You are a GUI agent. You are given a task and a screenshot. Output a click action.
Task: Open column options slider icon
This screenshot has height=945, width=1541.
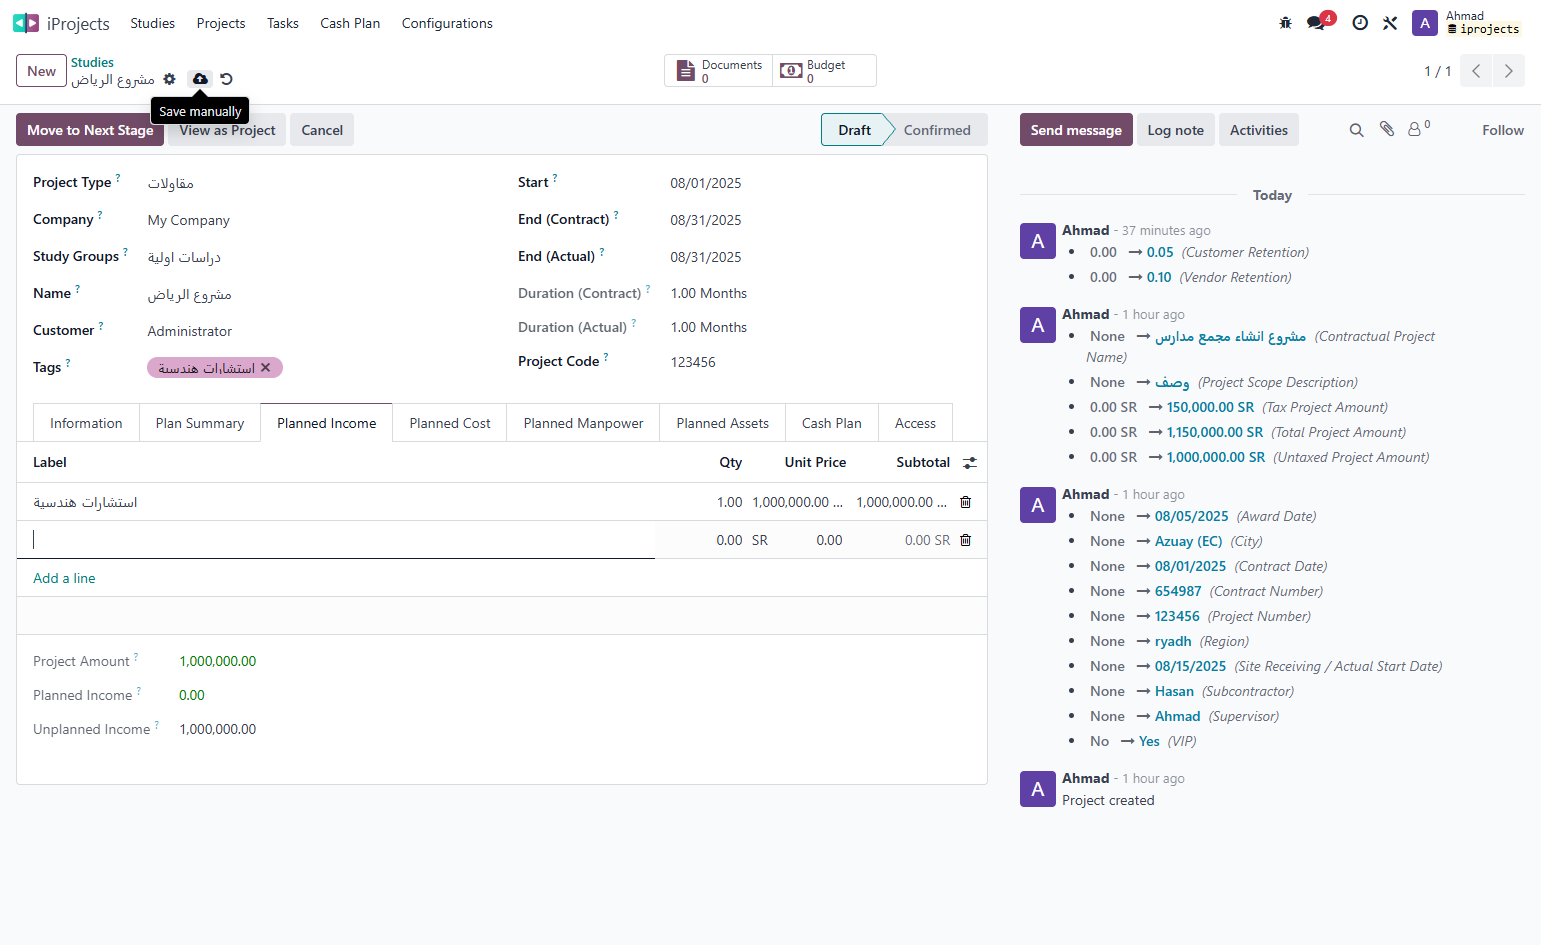pos(970,463)
